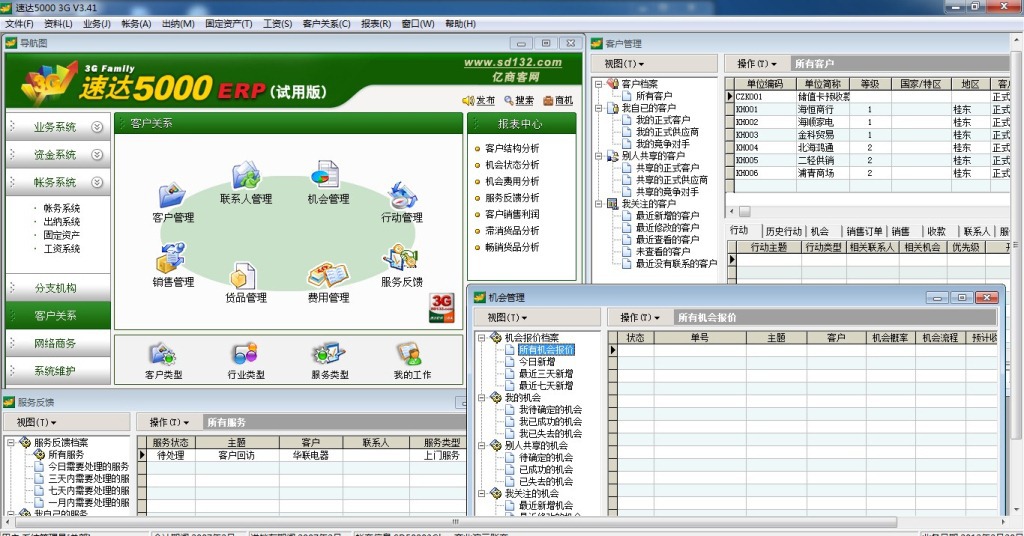Open the 业务(J) menu
Screen dimensions: 1024x536
click(x=97, y=24)
